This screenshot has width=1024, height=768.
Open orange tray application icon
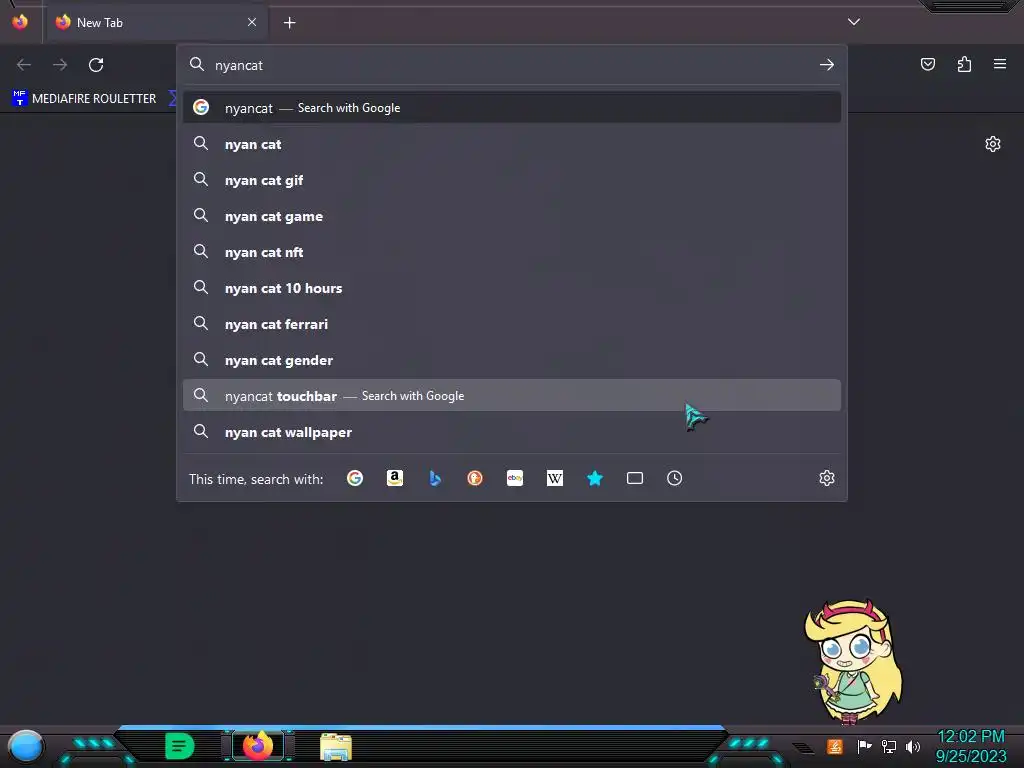click(x=835, y=746)
